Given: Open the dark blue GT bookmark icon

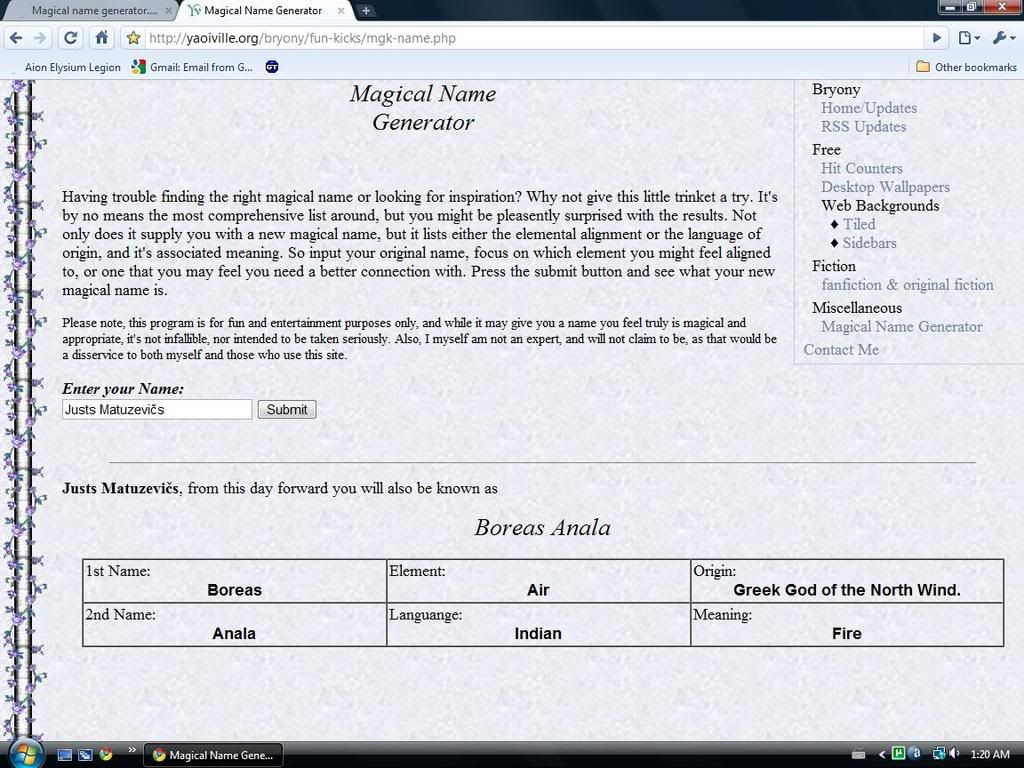Looking at the screenshot, I should 272,67.
